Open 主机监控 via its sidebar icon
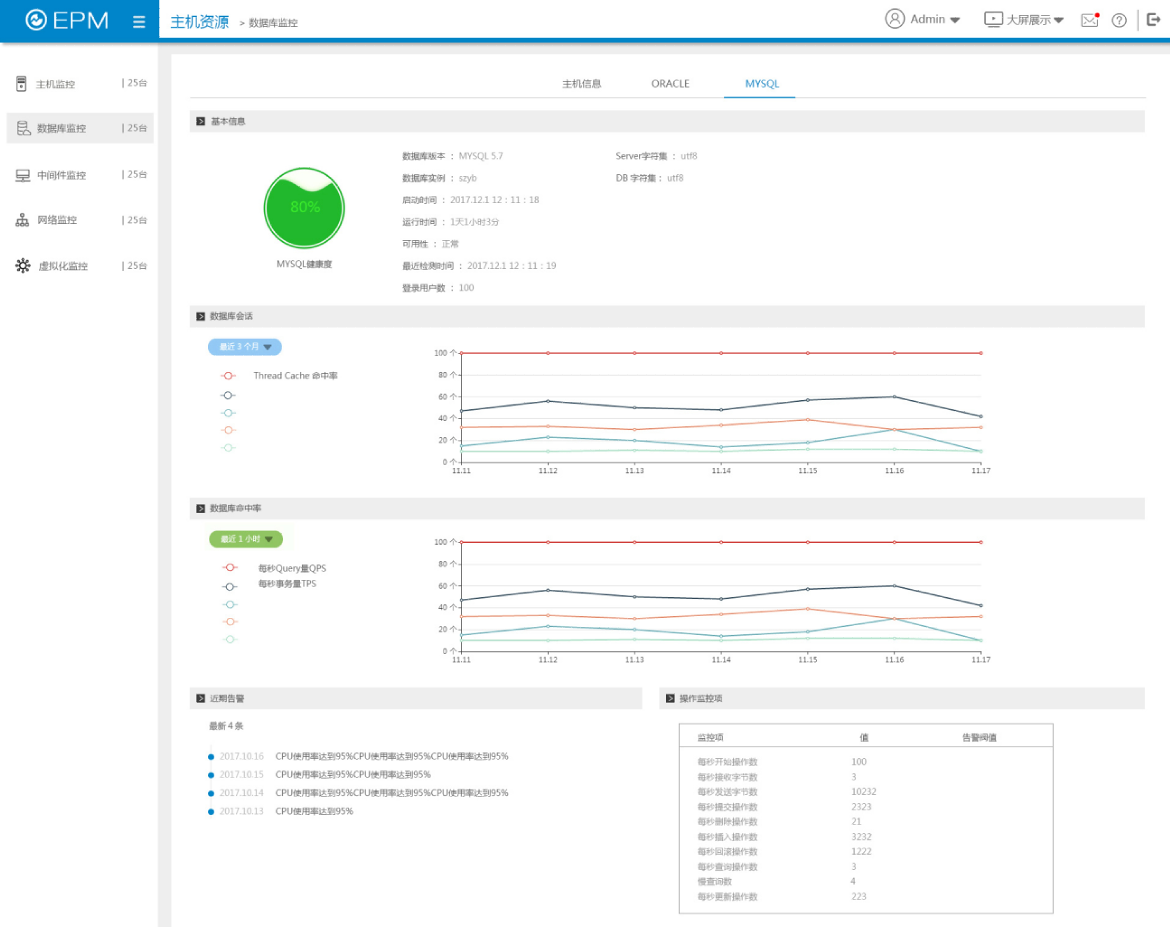 [x=22, y=84]
